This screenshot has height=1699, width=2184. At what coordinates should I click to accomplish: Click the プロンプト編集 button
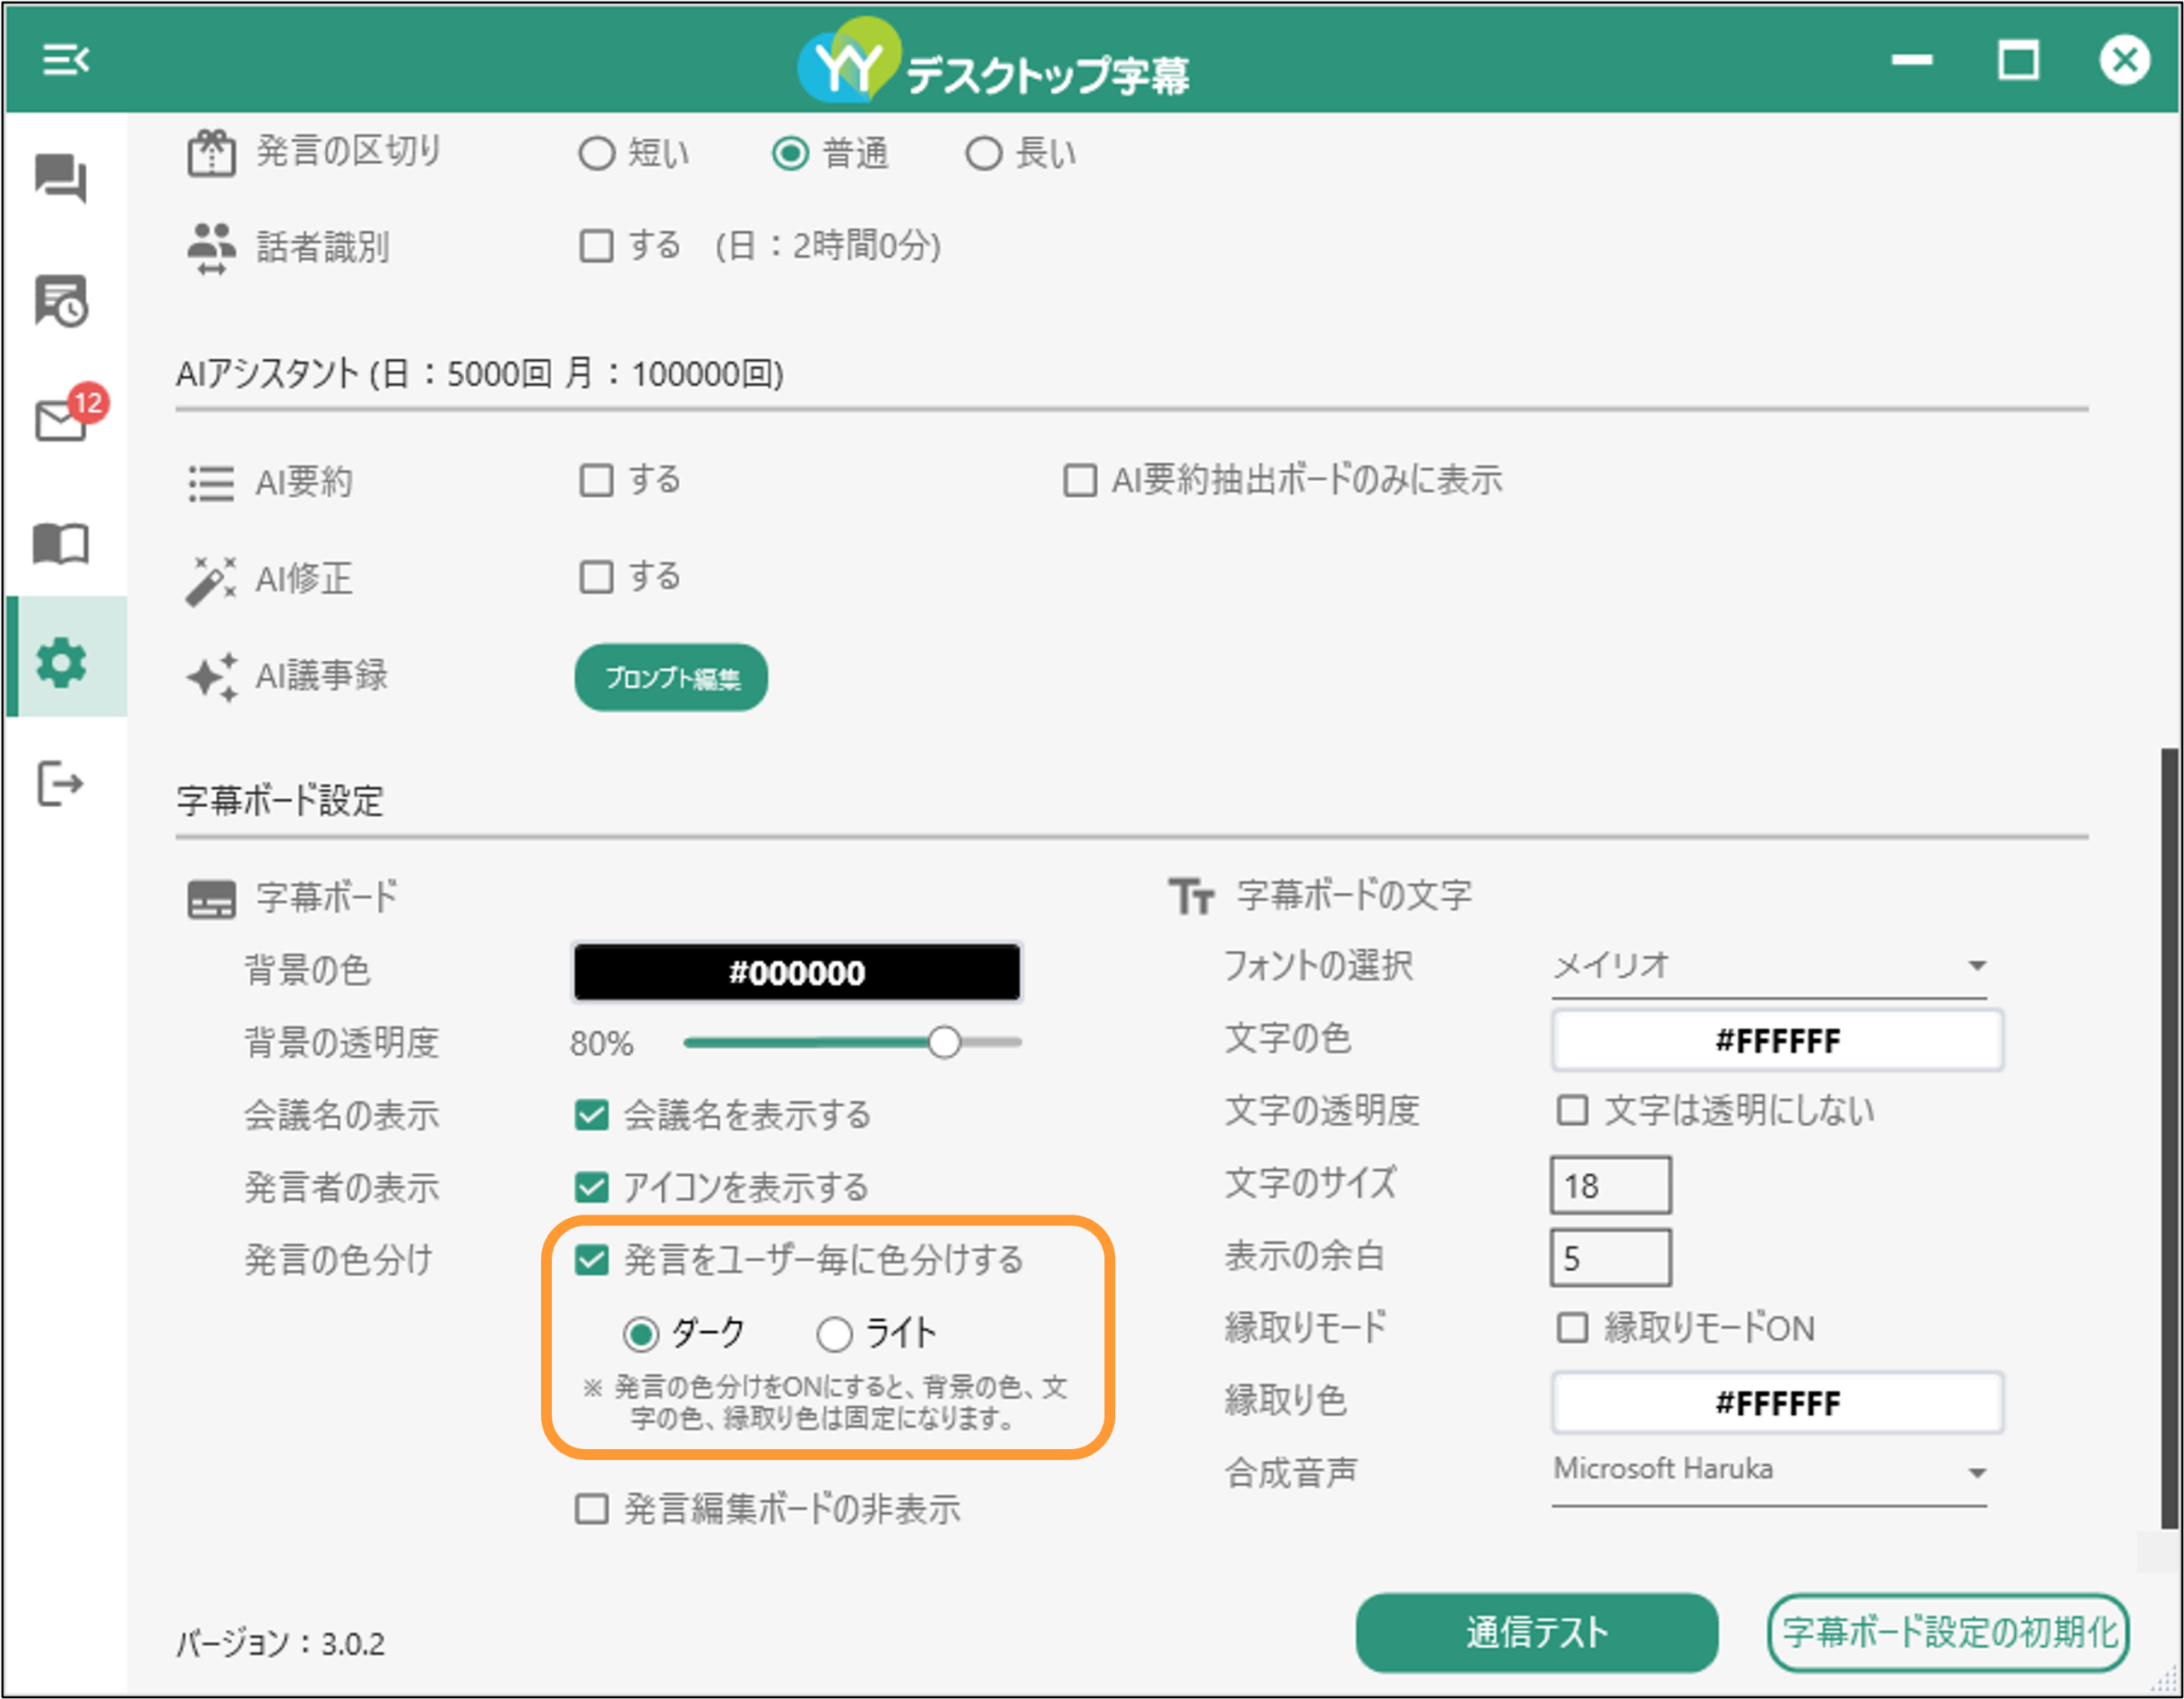click(x=671, y=678)
